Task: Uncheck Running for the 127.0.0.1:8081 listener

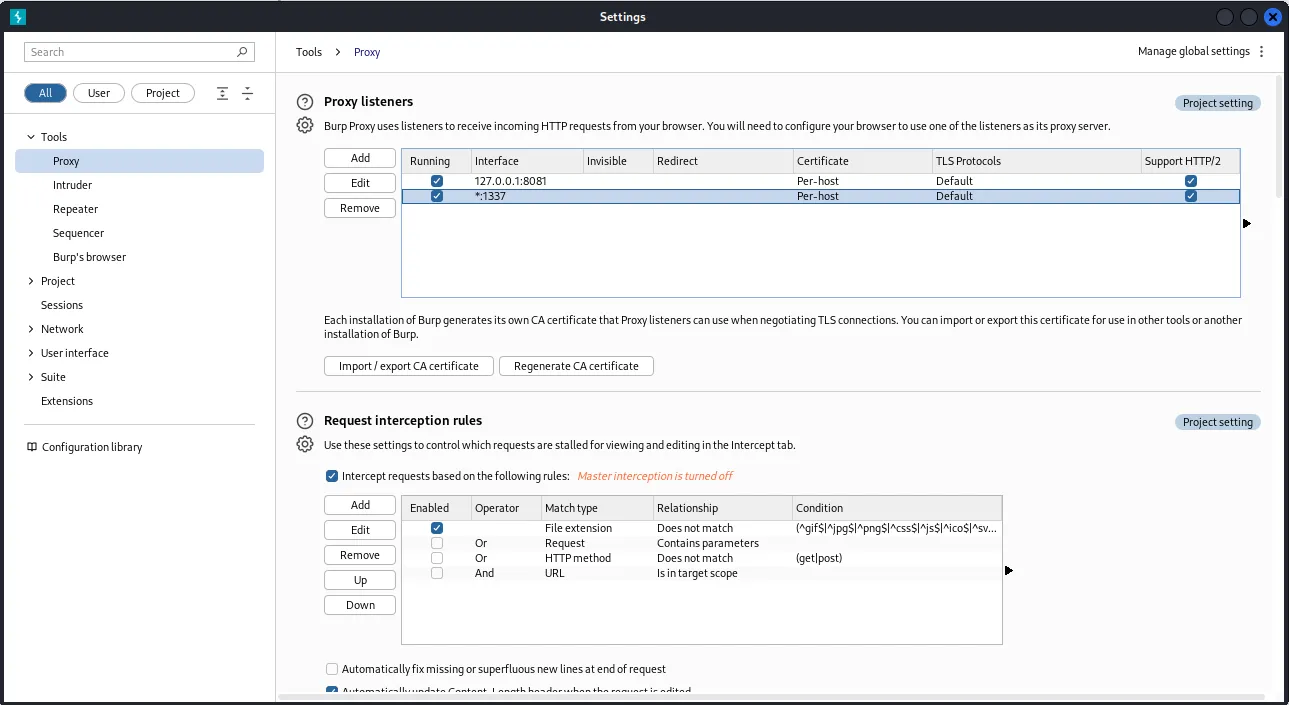Action: 437,181
